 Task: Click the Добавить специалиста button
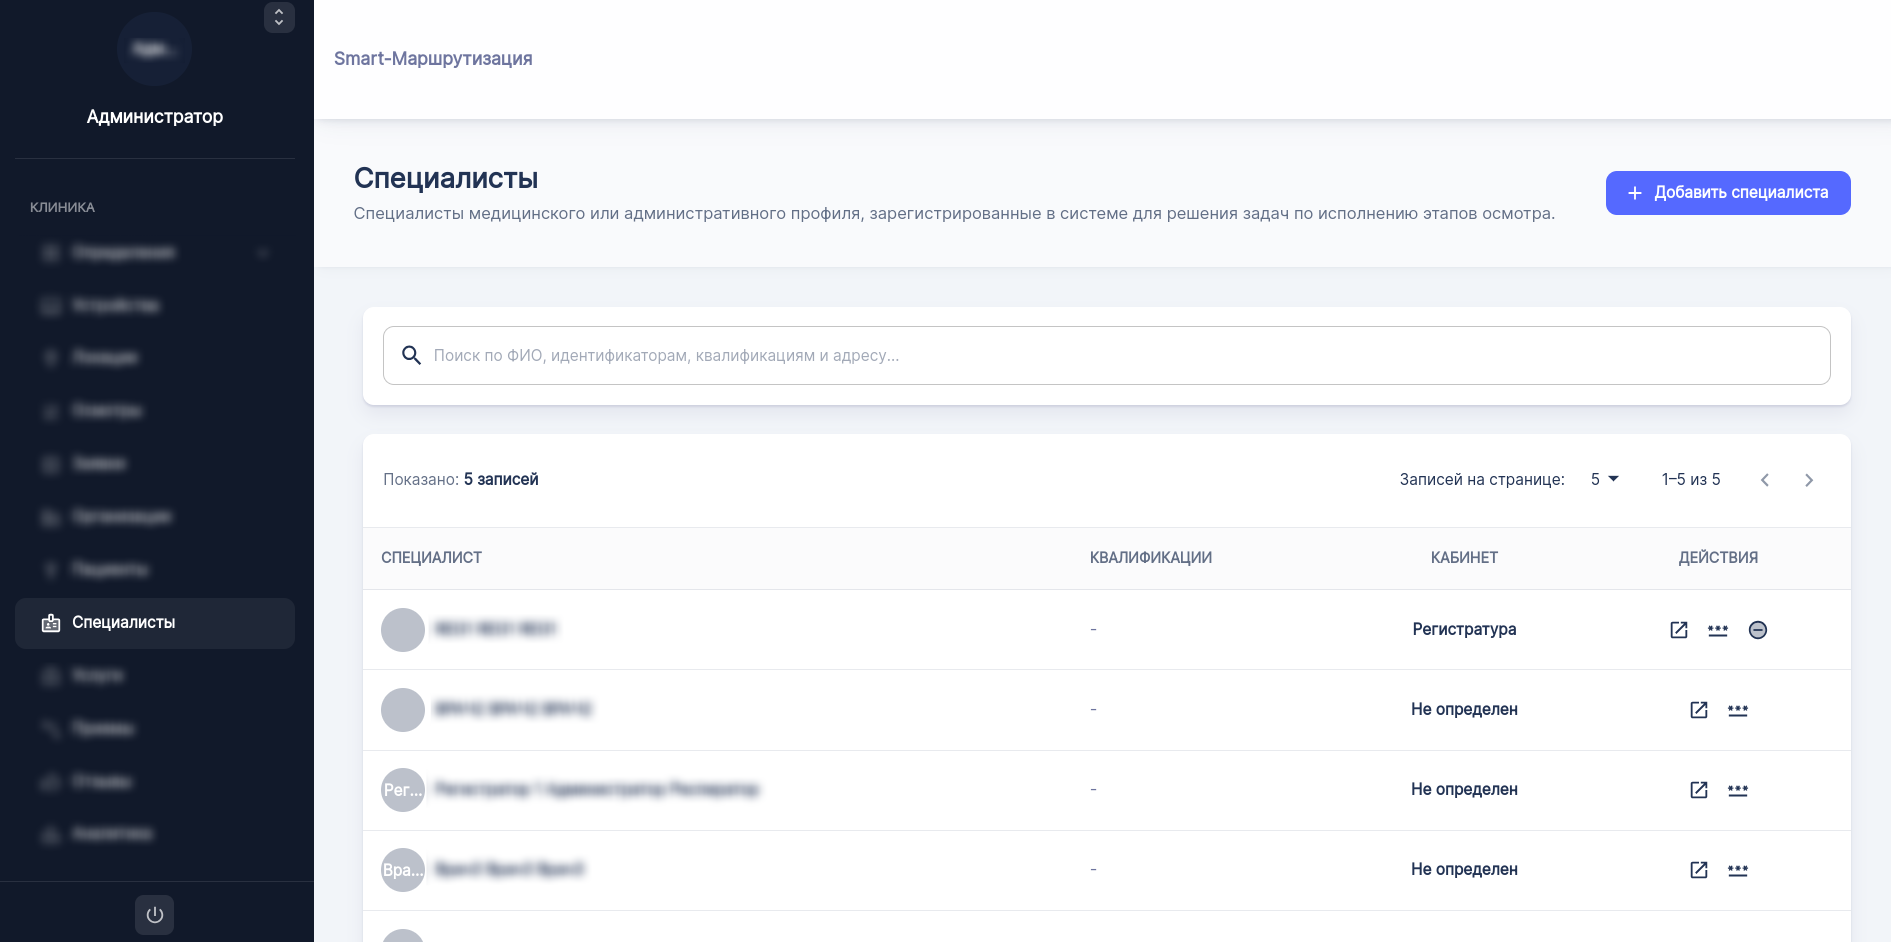click(1728, 193)
